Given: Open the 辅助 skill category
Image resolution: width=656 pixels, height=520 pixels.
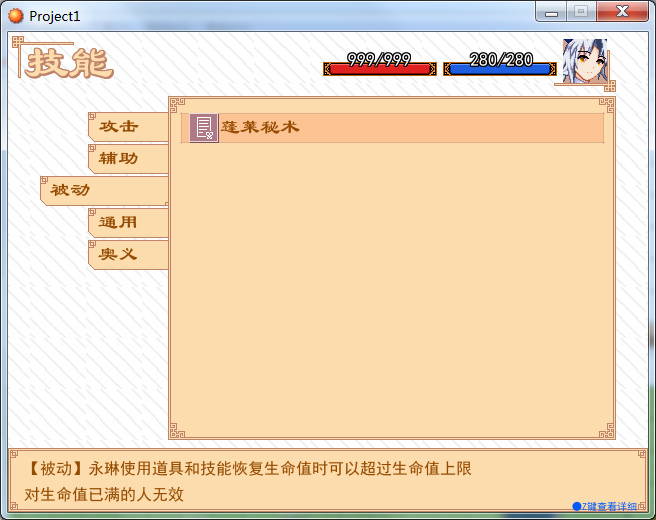Looking at the screenshot, I should (x=128, y=159).
